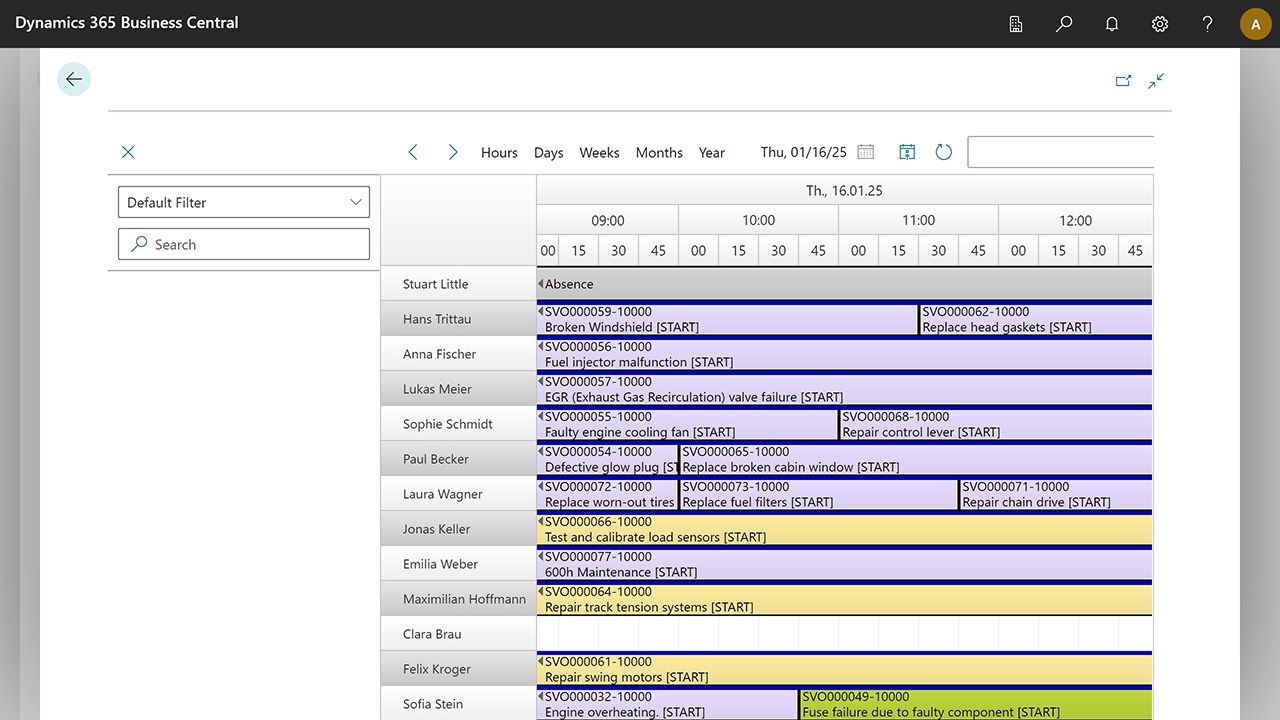Viewport: 1280px width, 720px height.
Task: Click the back arrow to leave the page
Action: tap(73, 79)
